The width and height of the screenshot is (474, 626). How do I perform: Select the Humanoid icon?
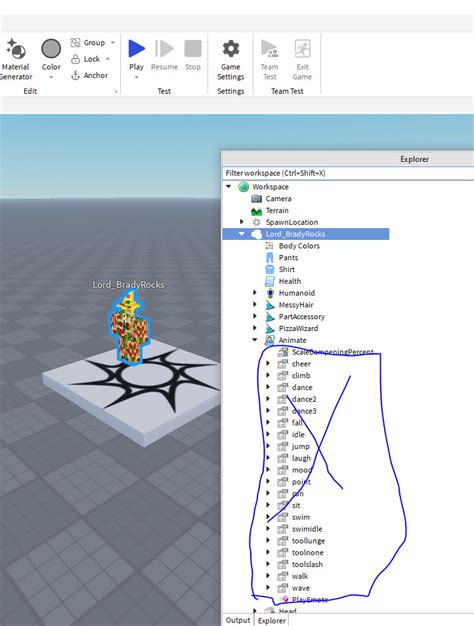pos(270,293)
